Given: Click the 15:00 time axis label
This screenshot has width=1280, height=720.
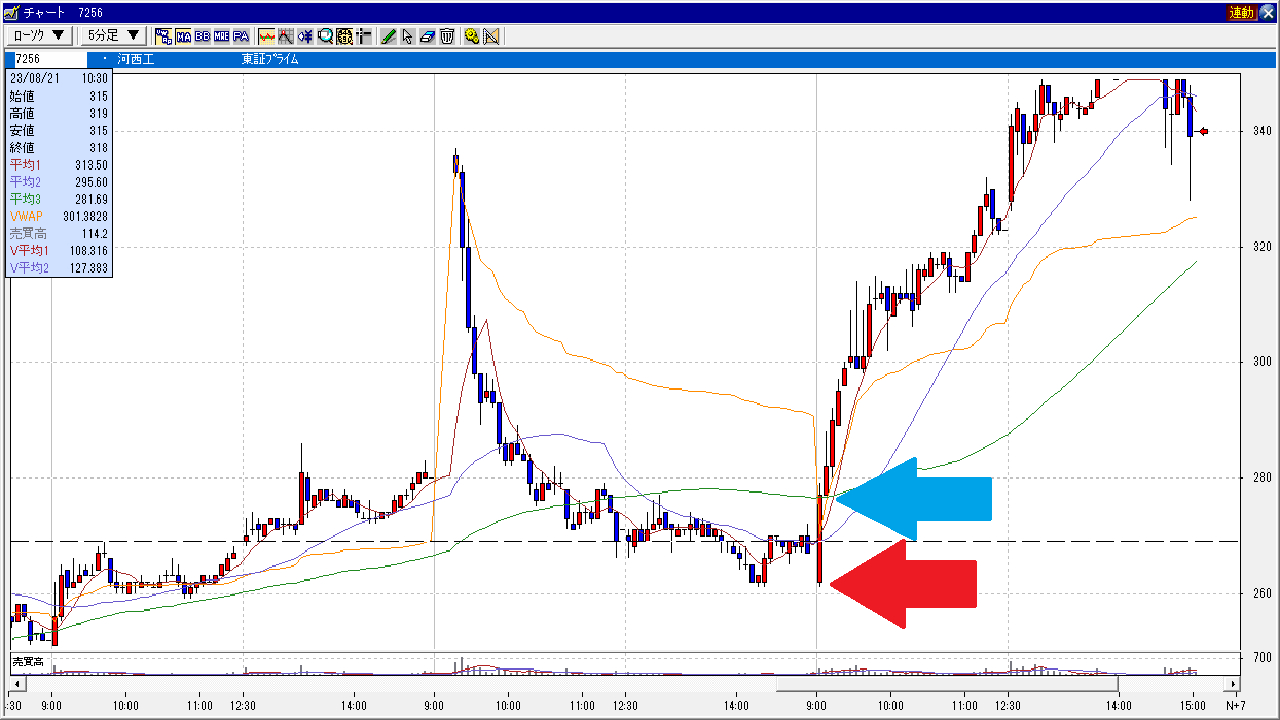Looking at the screenshot, I should pos(1193,706).
